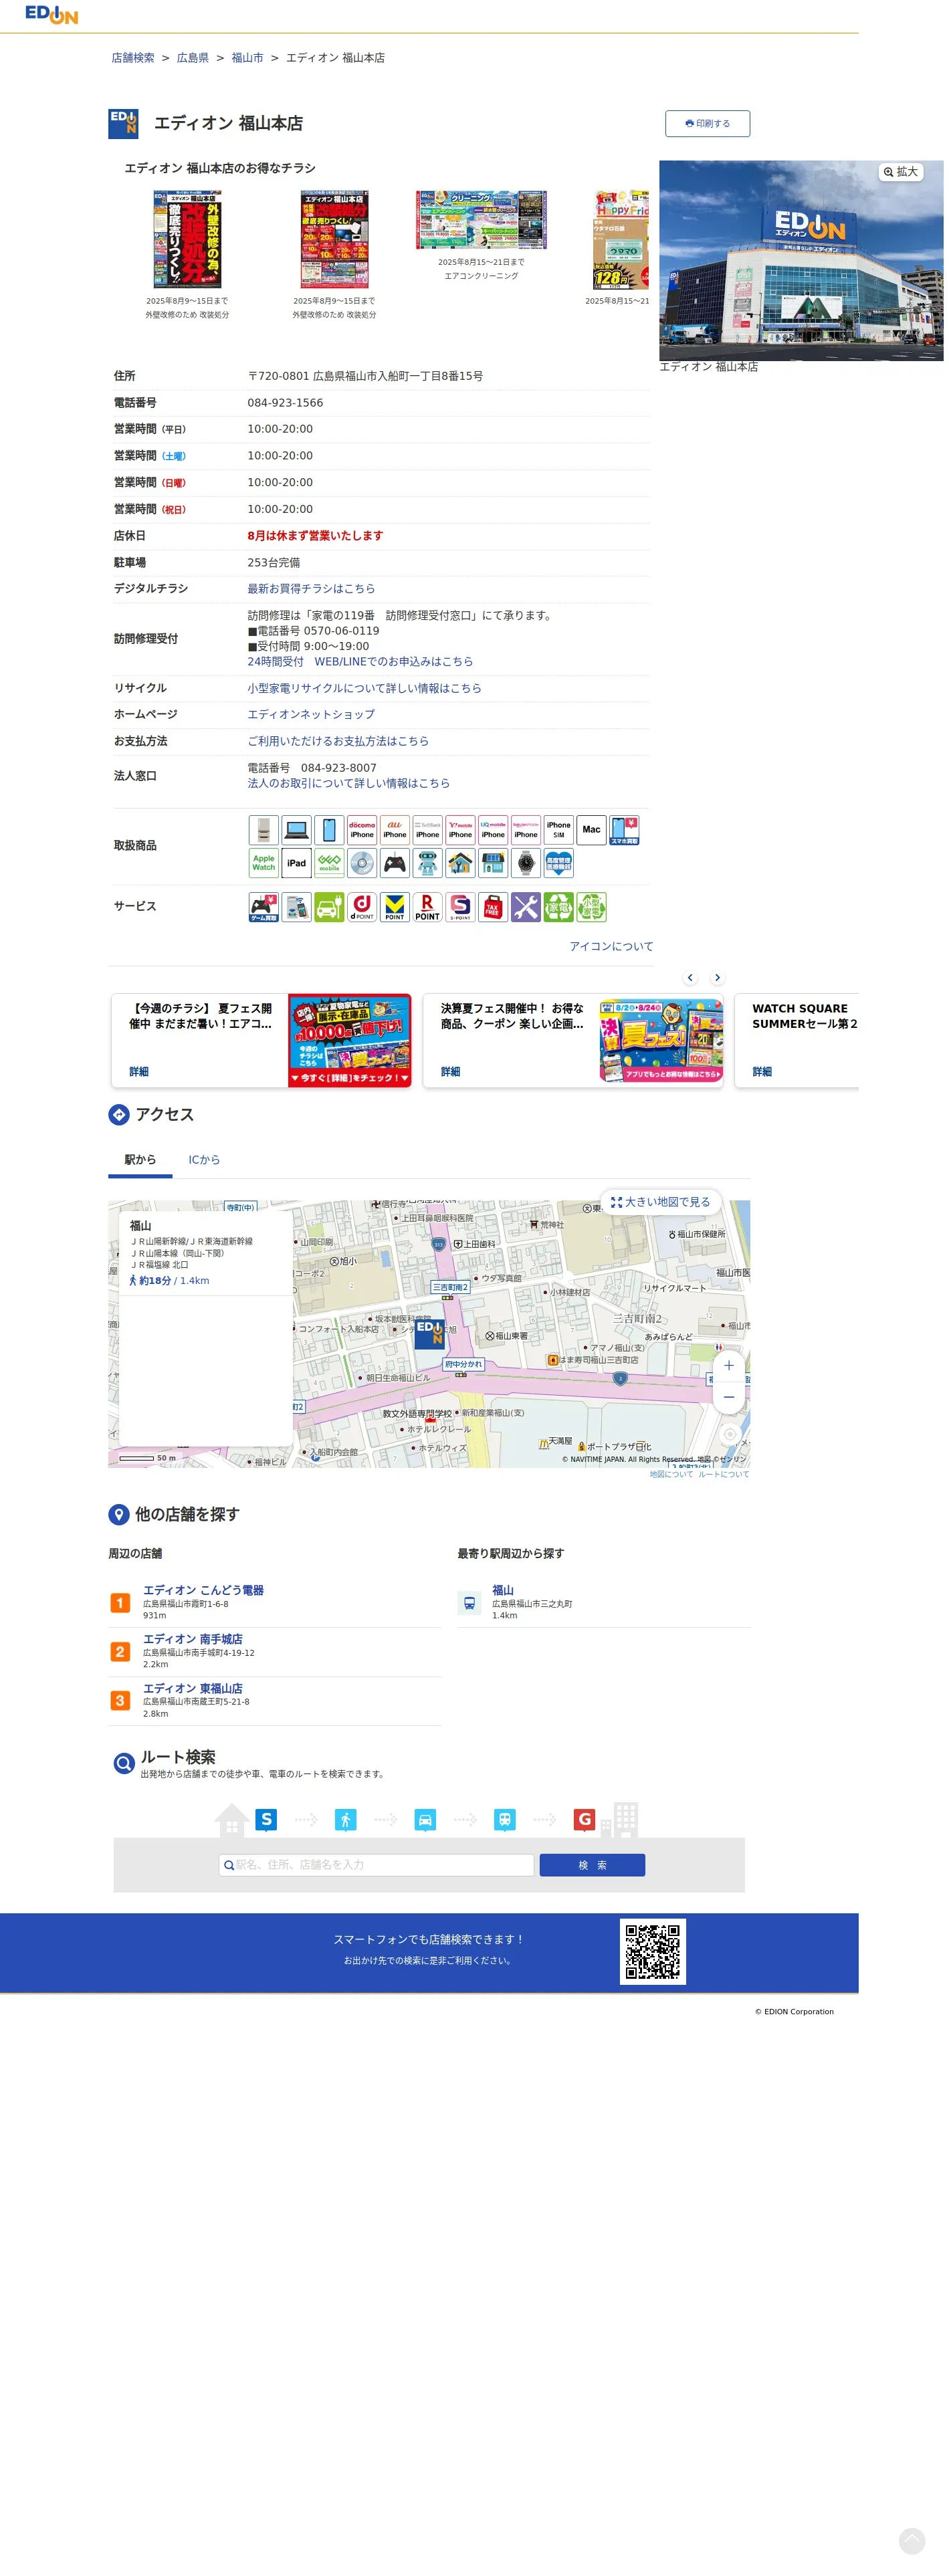Show the next news carousel card
Viewport: 949px width, 2576px height.
click(x=717, y=978)
